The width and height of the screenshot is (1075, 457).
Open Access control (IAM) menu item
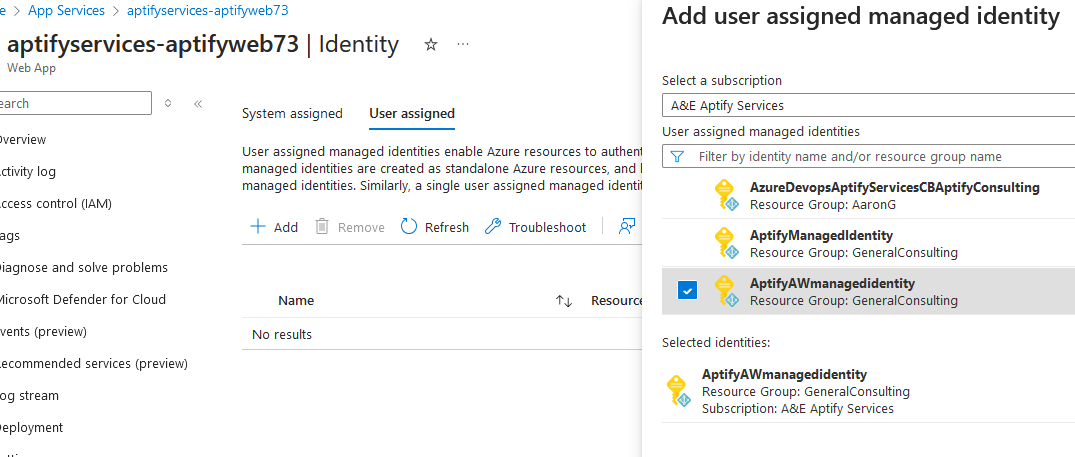[x=55, y=203]
